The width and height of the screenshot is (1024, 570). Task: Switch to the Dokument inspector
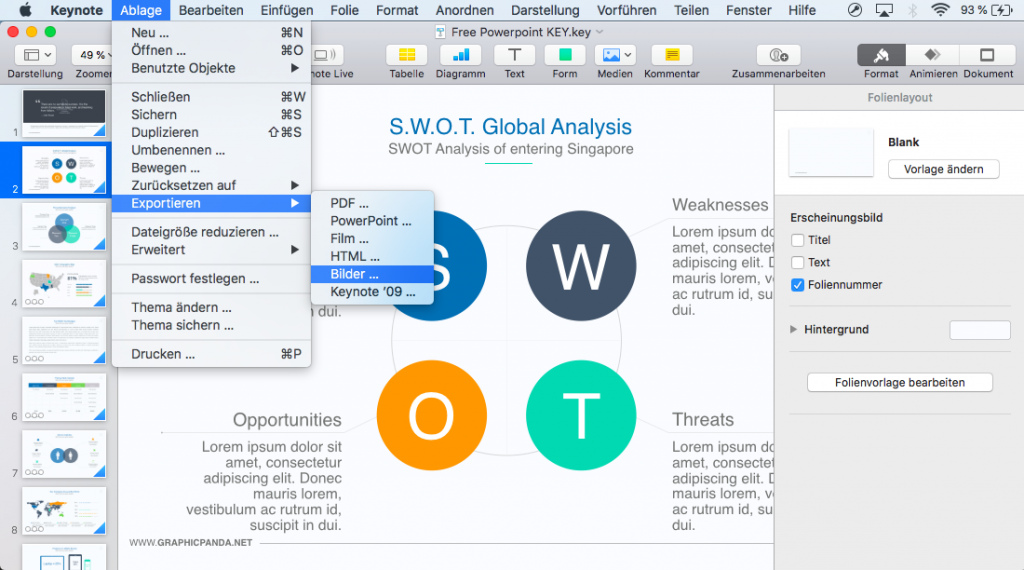pyautogui.click(x=987, y=55)
